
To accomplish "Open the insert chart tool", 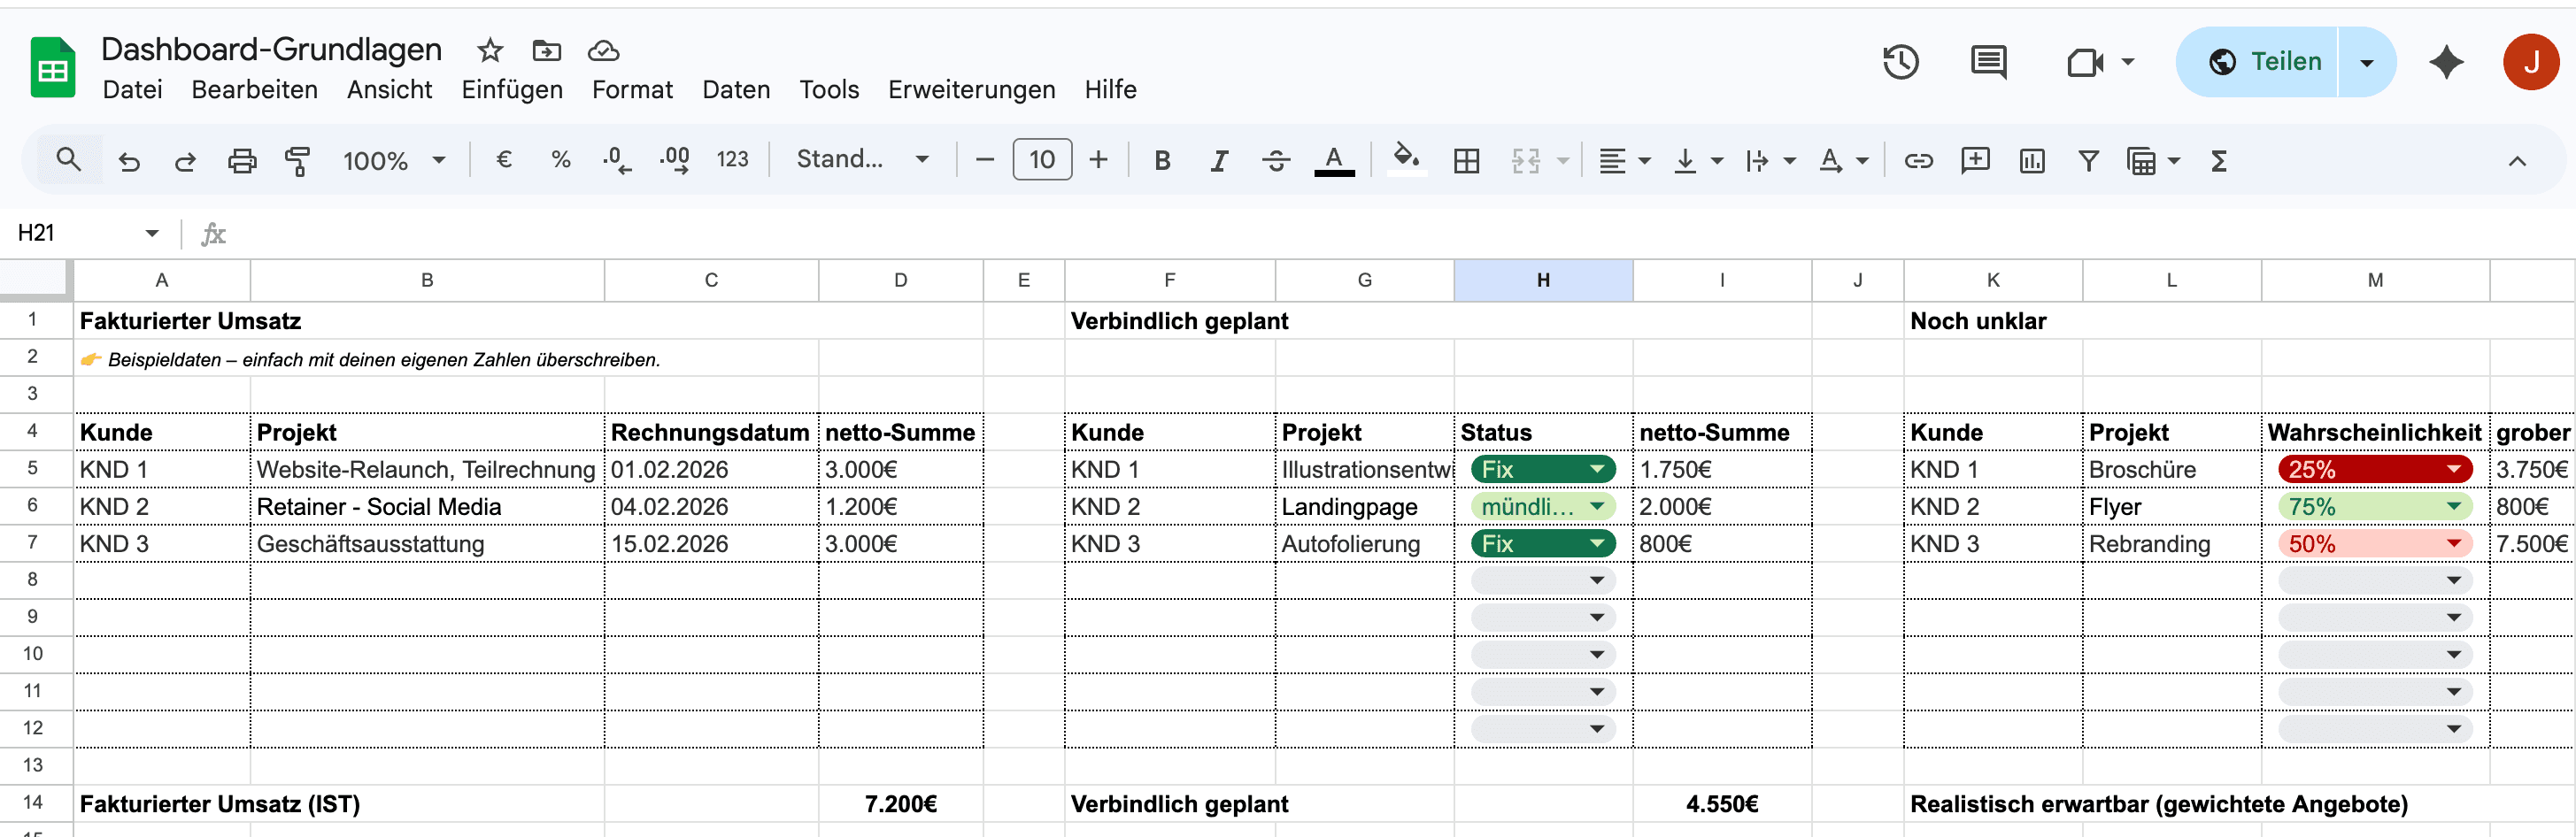I will coord(2032,160).
